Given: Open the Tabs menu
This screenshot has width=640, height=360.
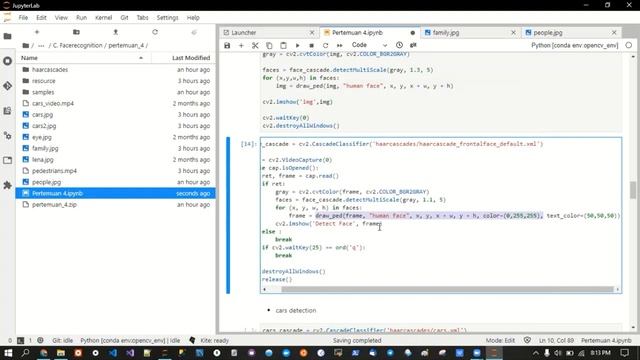Looking at the screenshot, I should click(142, 18).
